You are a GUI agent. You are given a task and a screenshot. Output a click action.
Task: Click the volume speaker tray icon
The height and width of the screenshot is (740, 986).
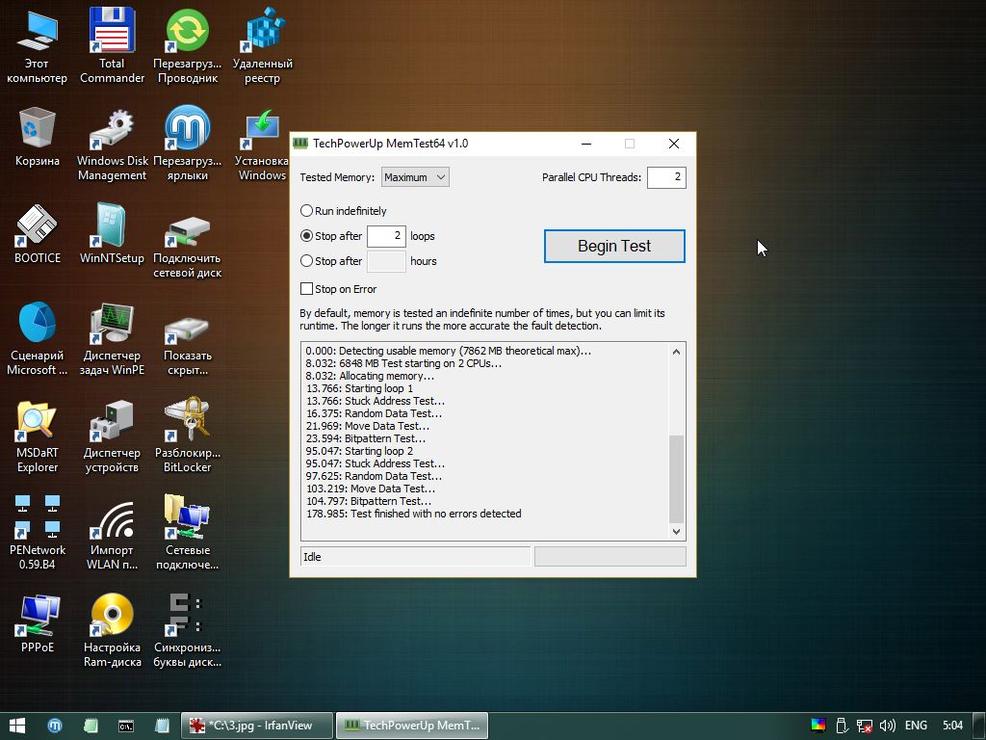click(x=887, y=726)
